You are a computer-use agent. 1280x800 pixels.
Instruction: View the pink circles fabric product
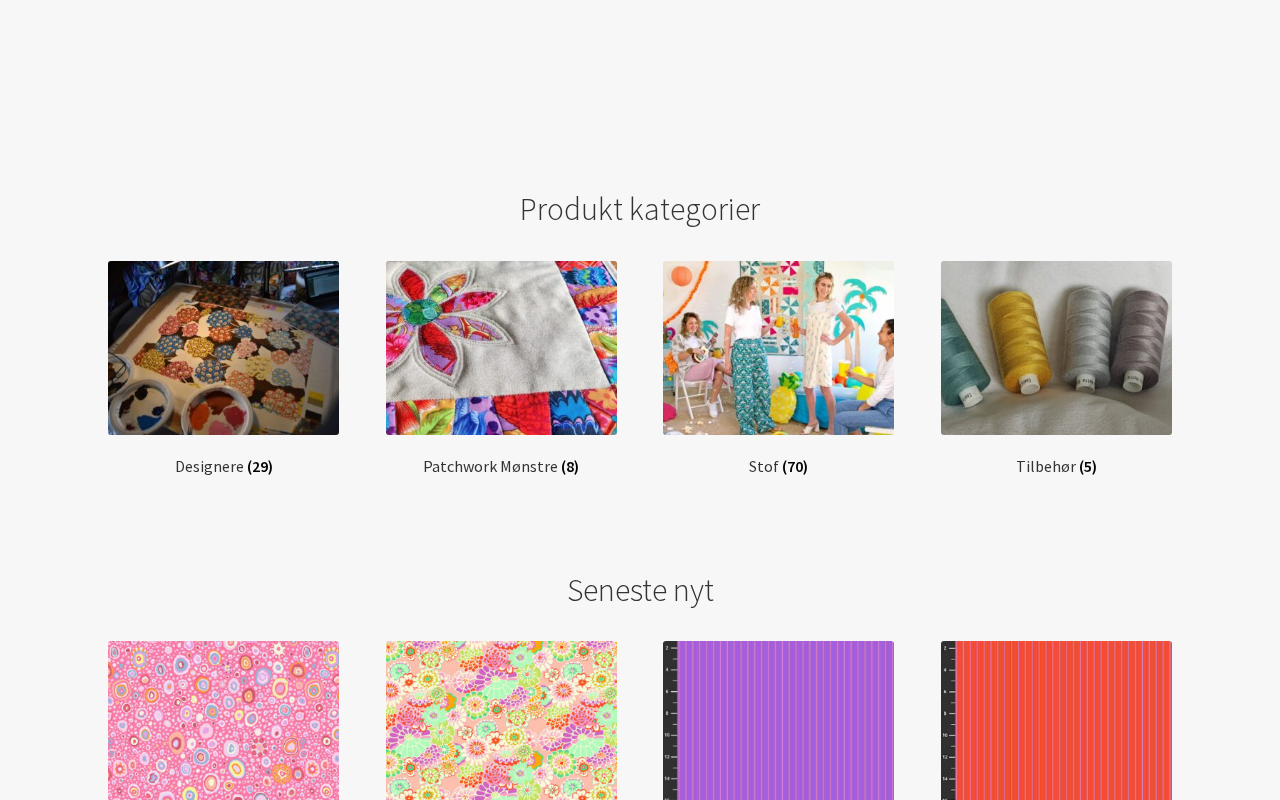tap(223, 720)
